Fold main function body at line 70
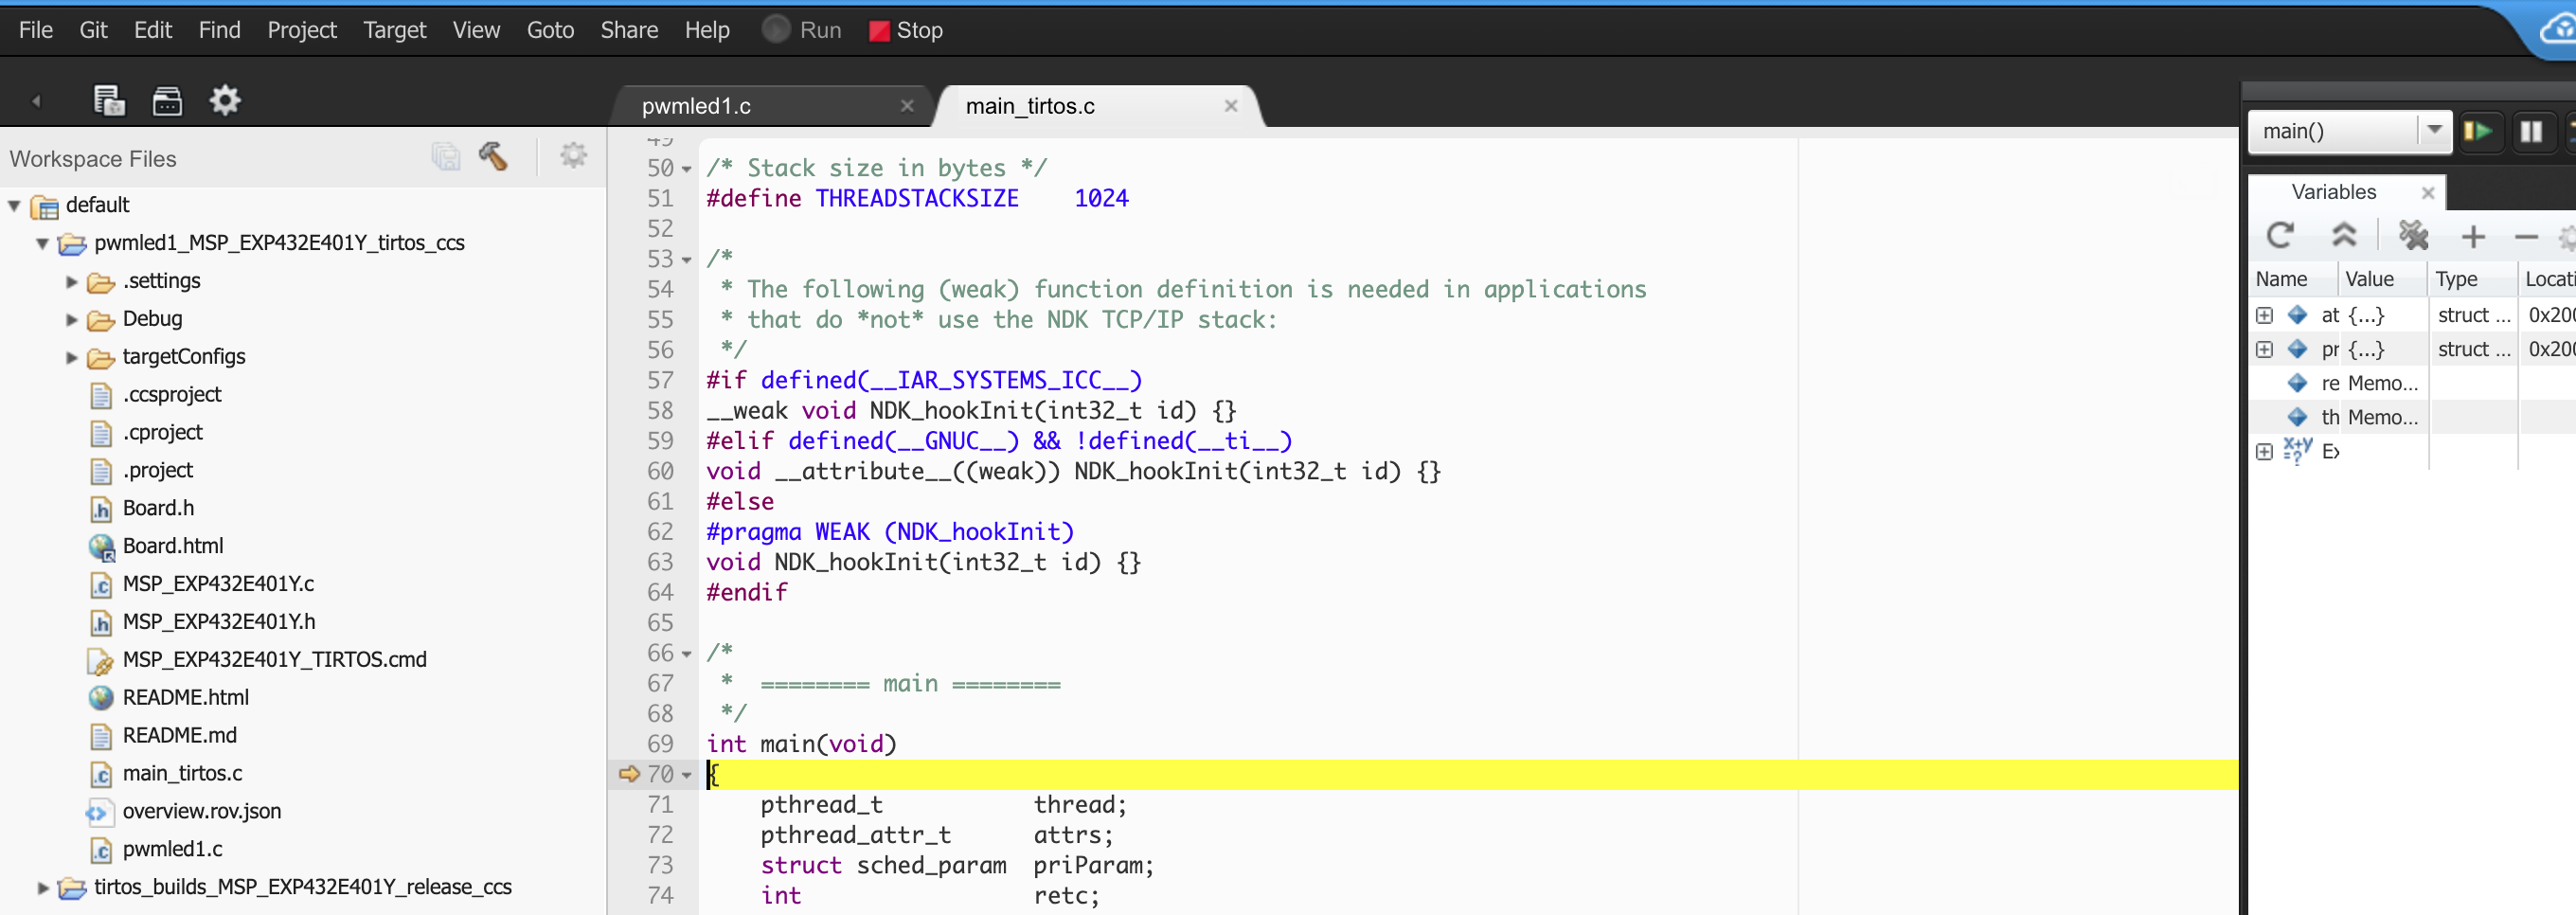 click(687, 775)
